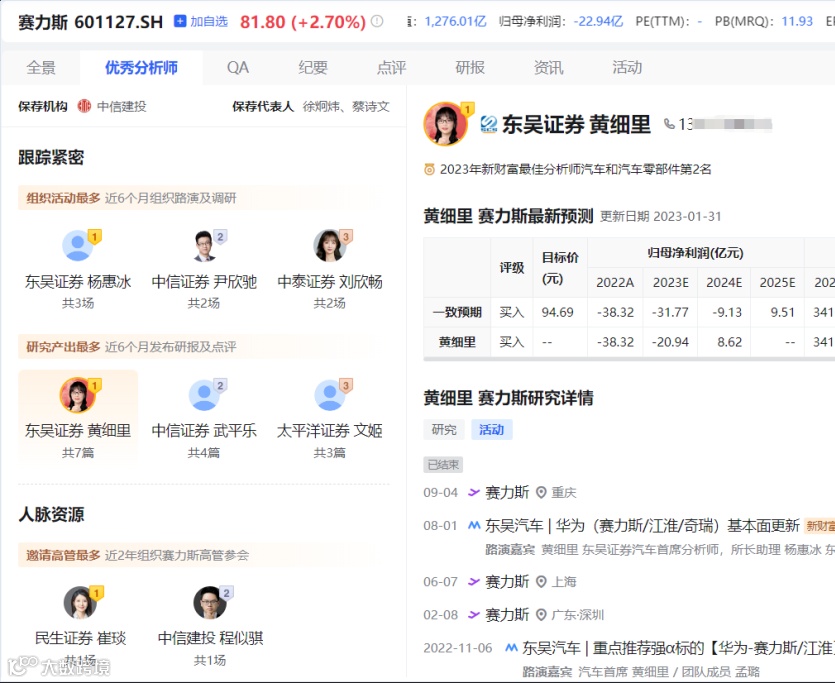This screenshot has width=835, height=683.
Task: Click 共7篇 count under 黄细里
Action: [x=78, y=452]
